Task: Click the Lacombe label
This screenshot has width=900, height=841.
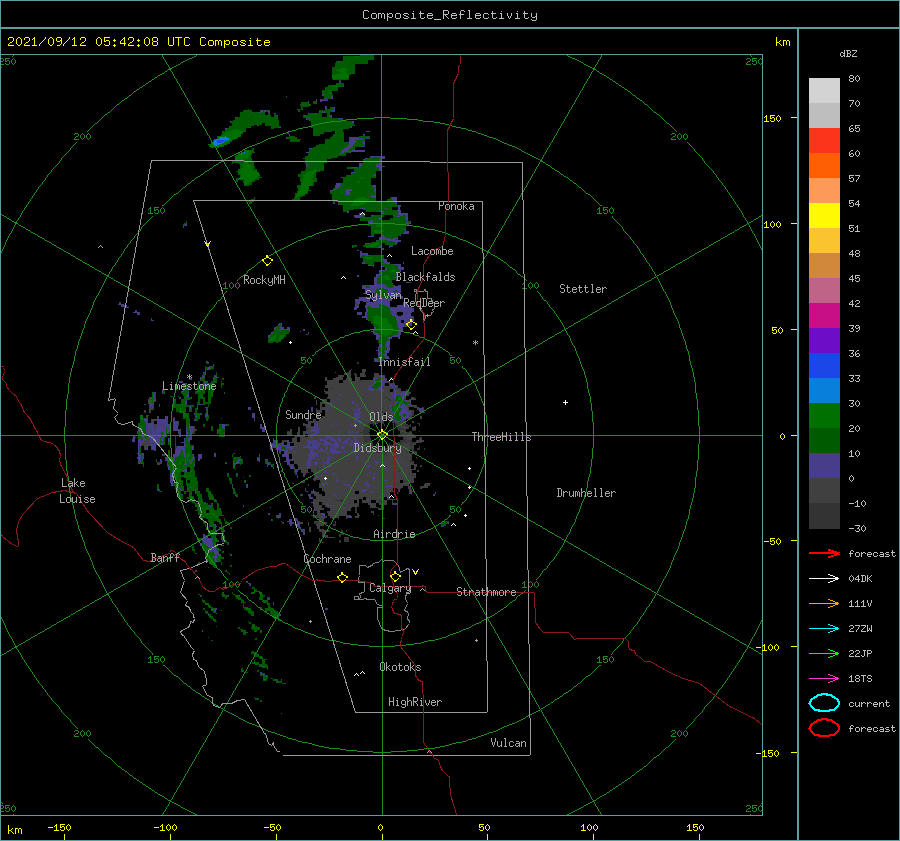Action: coord(432,251)
